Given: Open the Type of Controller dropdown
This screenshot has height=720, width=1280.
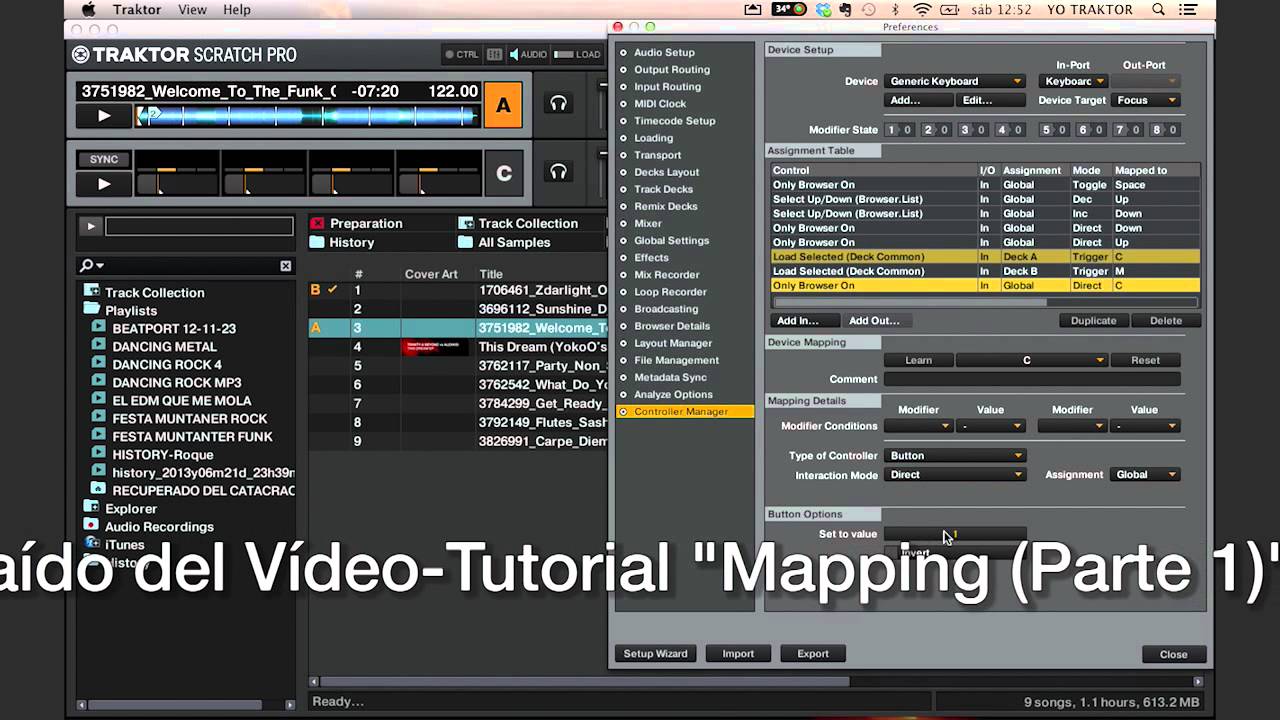Looking at the screenshot, I should pyautogui.click(x=955, y=455).
